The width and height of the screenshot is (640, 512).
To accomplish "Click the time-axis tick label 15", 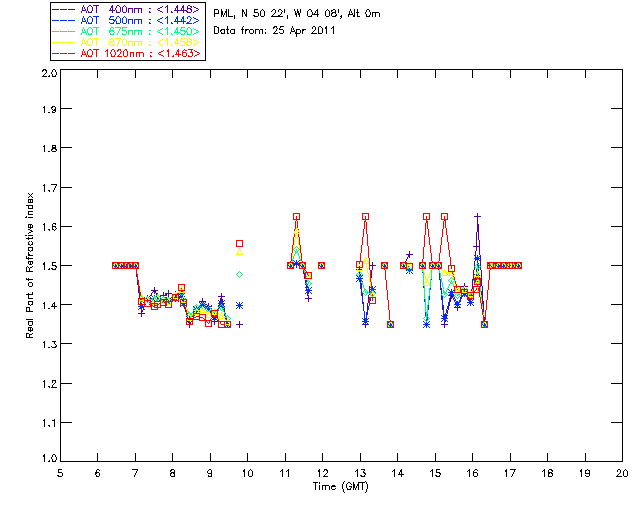I will [x=435, y=473].
